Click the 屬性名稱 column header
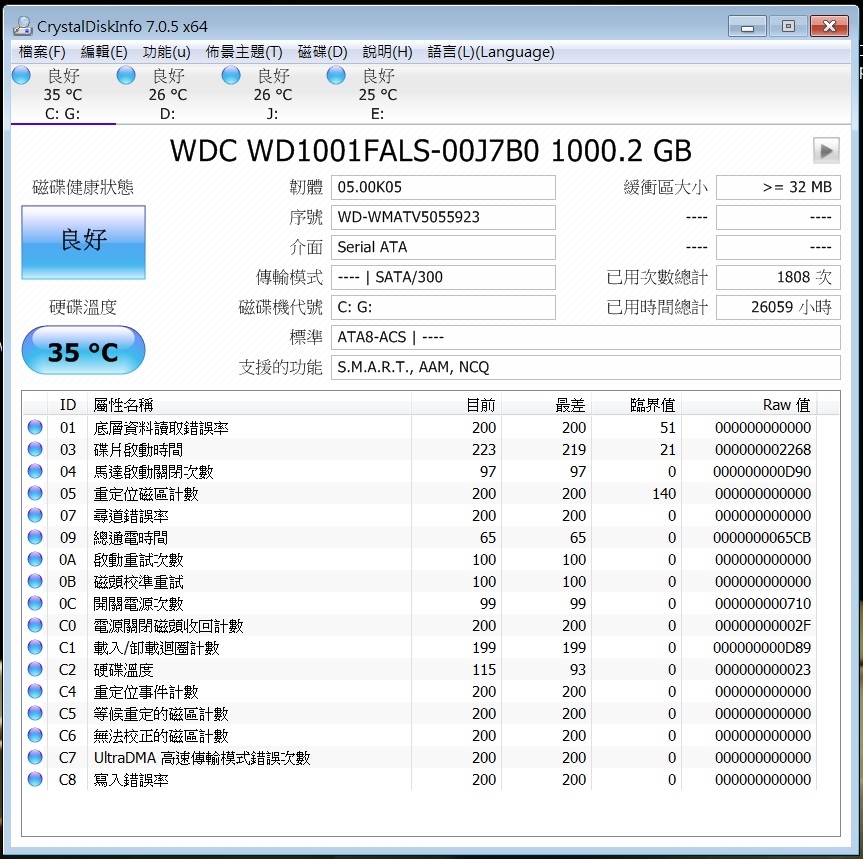The image size is (863, 859). click(249, 405)
